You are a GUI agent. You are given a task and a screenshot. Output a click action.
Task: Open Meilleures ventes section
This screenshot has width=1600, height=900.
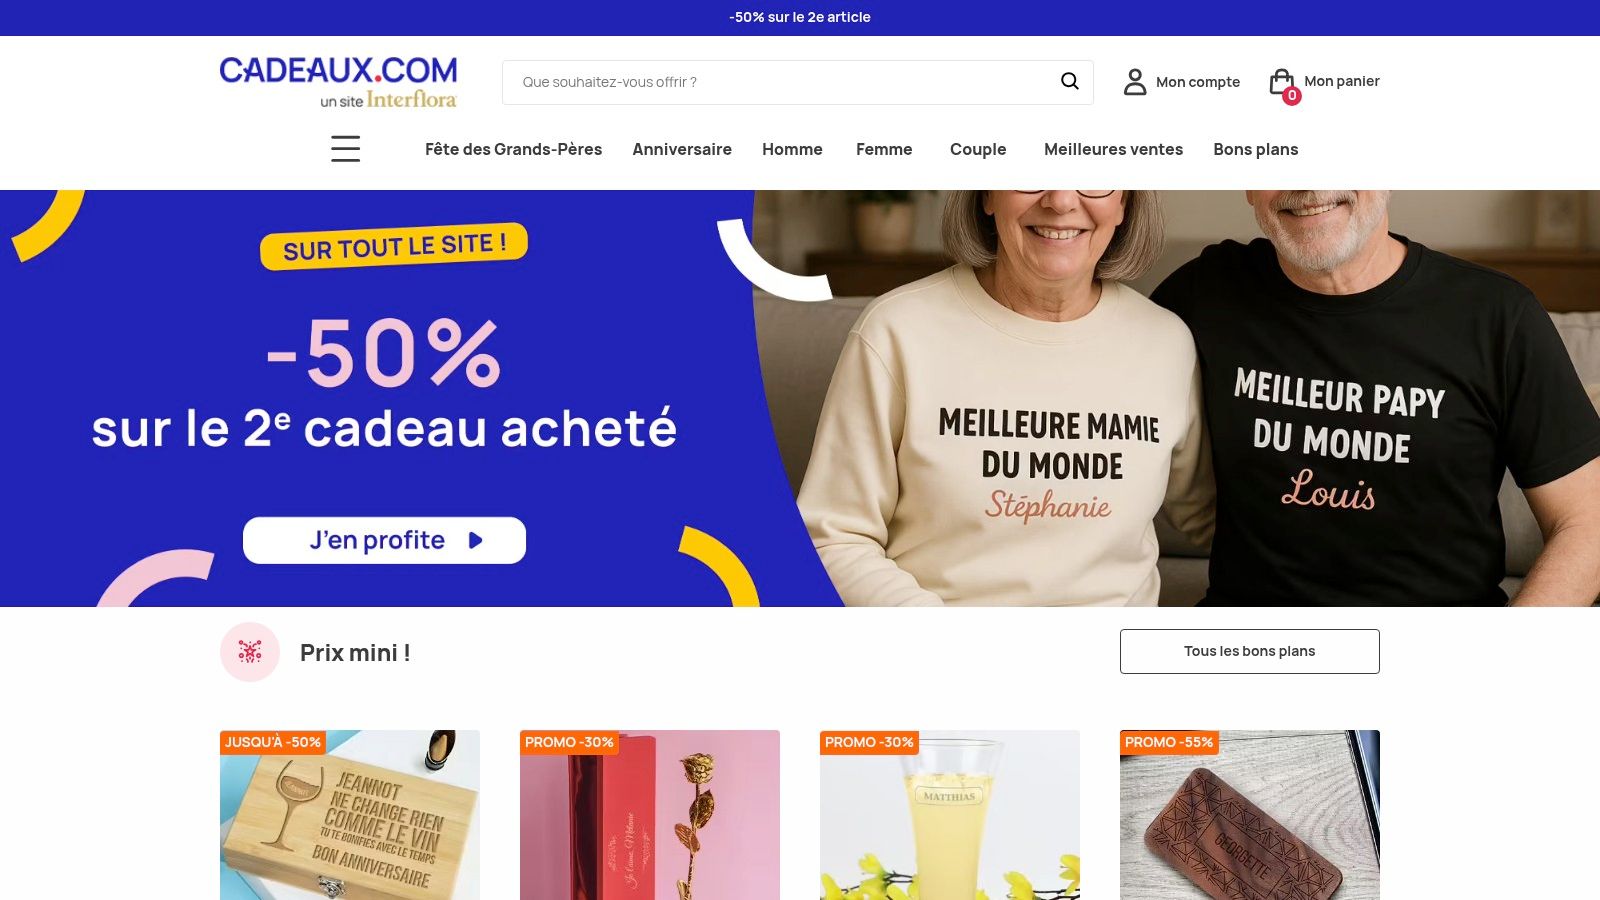coord(1113,149)
